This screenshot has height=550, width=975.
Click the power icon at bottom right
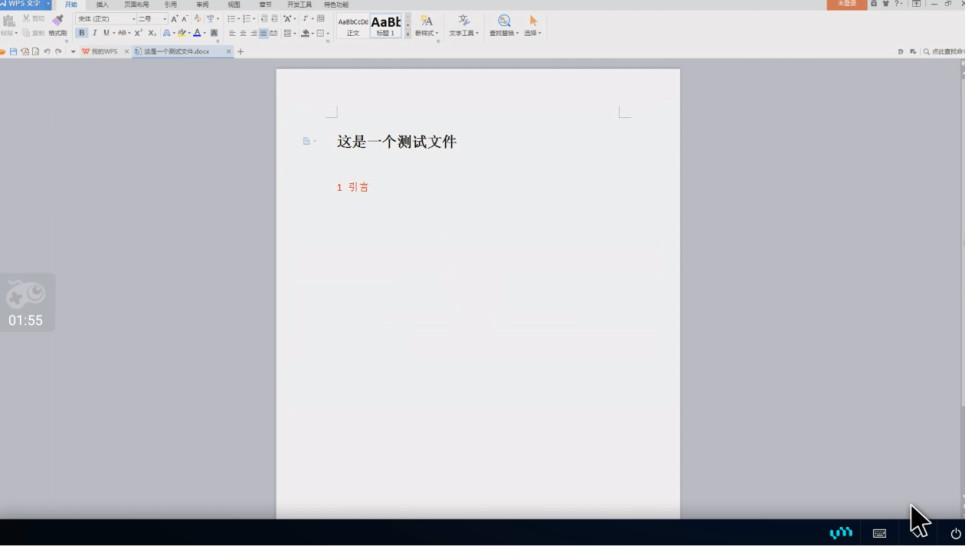[956, 533]
